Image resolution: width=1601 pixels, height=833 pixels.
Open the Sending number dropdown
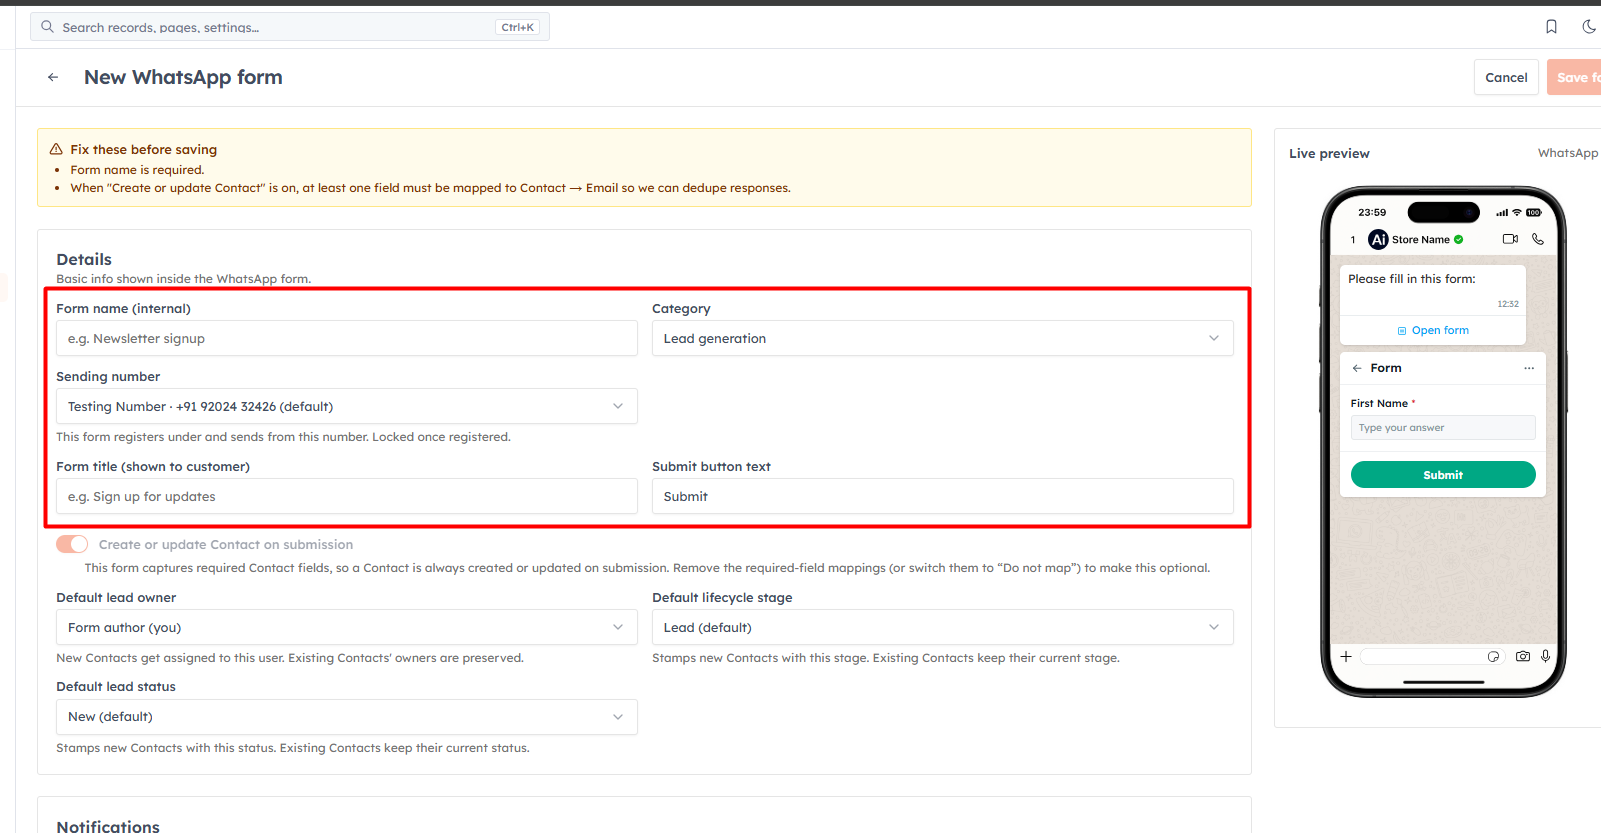click(346, 406)
